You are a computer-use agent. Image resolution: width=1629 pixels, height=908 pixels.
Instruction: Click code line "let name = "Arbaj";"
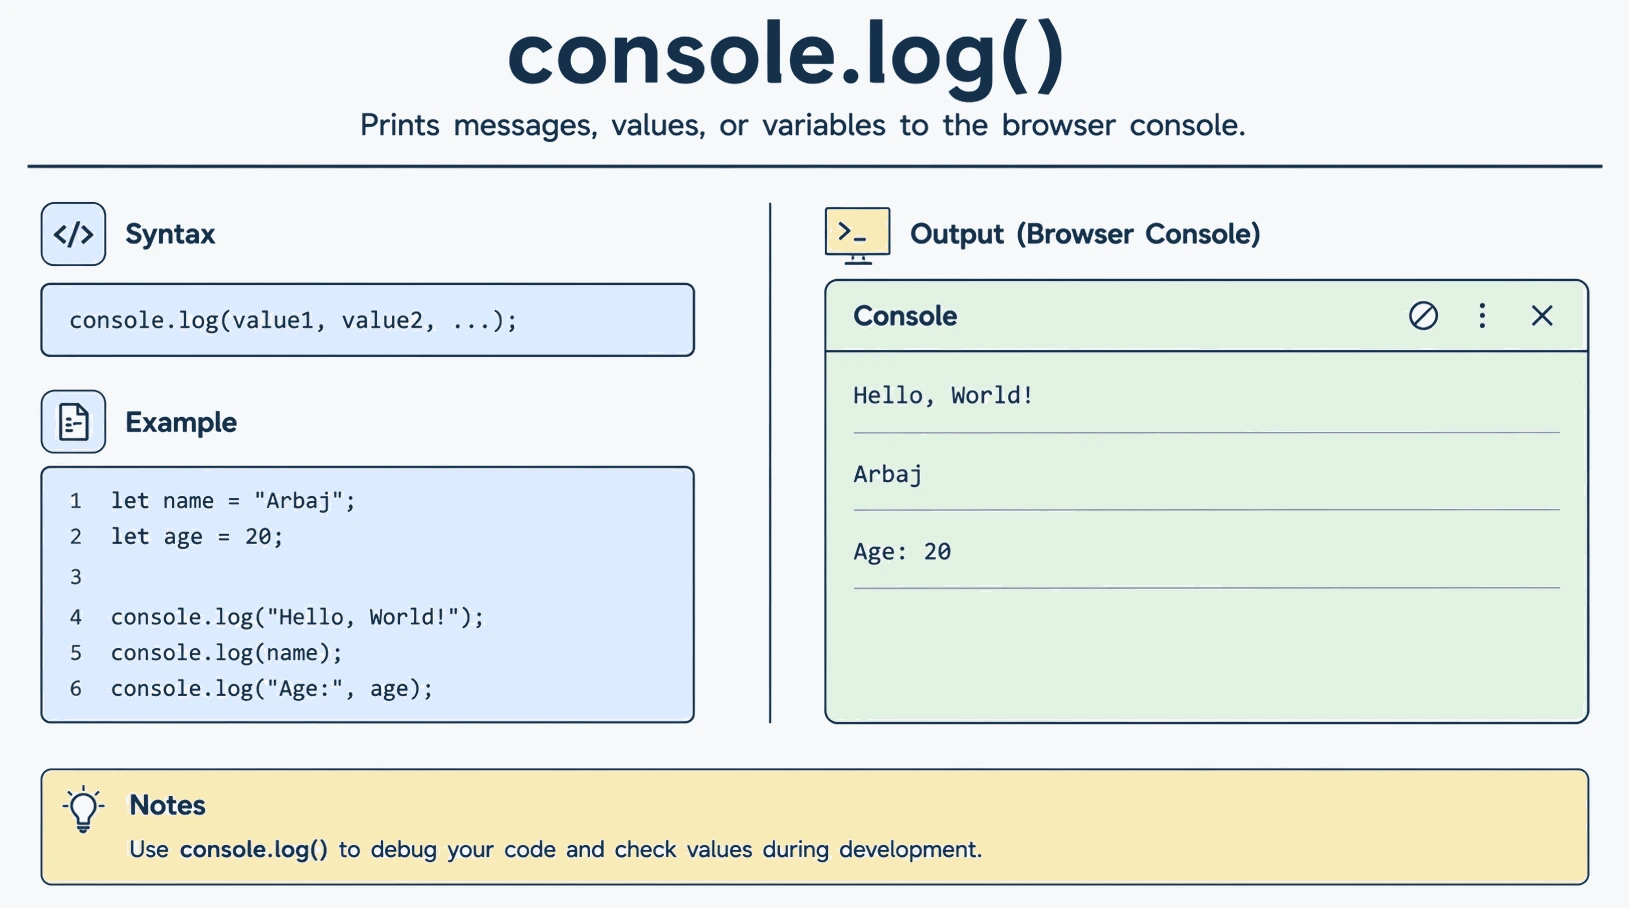pyautogui.click(x=233, y=500)
